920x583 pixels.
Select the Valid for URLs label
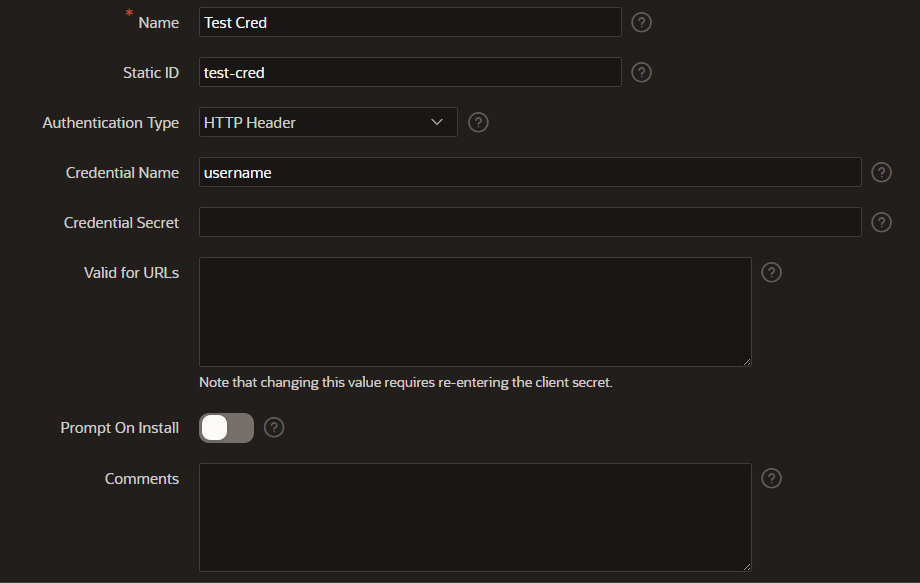point(131,273)
